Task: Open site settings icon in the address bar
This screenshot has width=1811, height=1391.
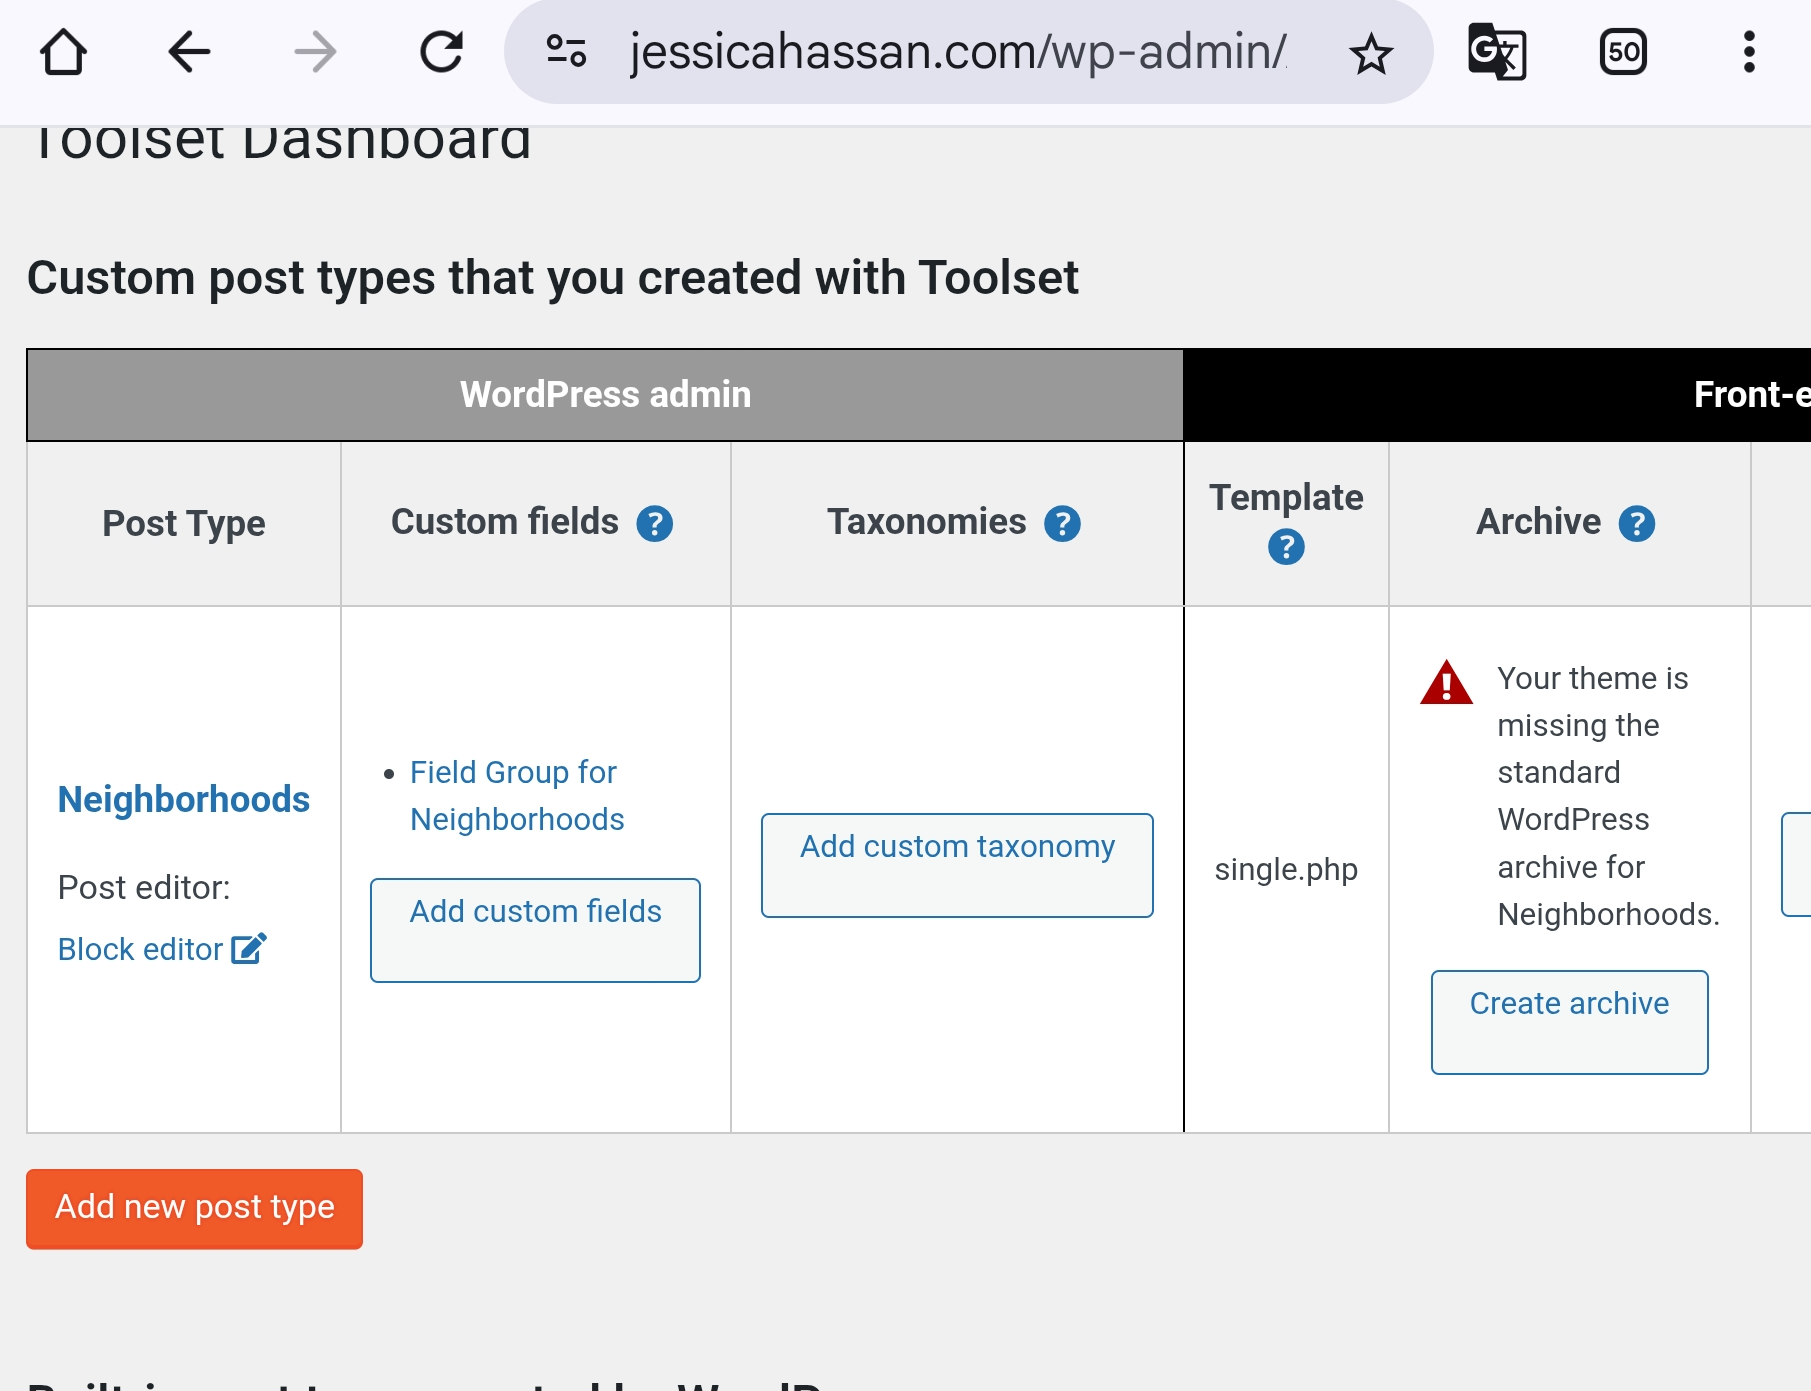Action: click(566, 51)
